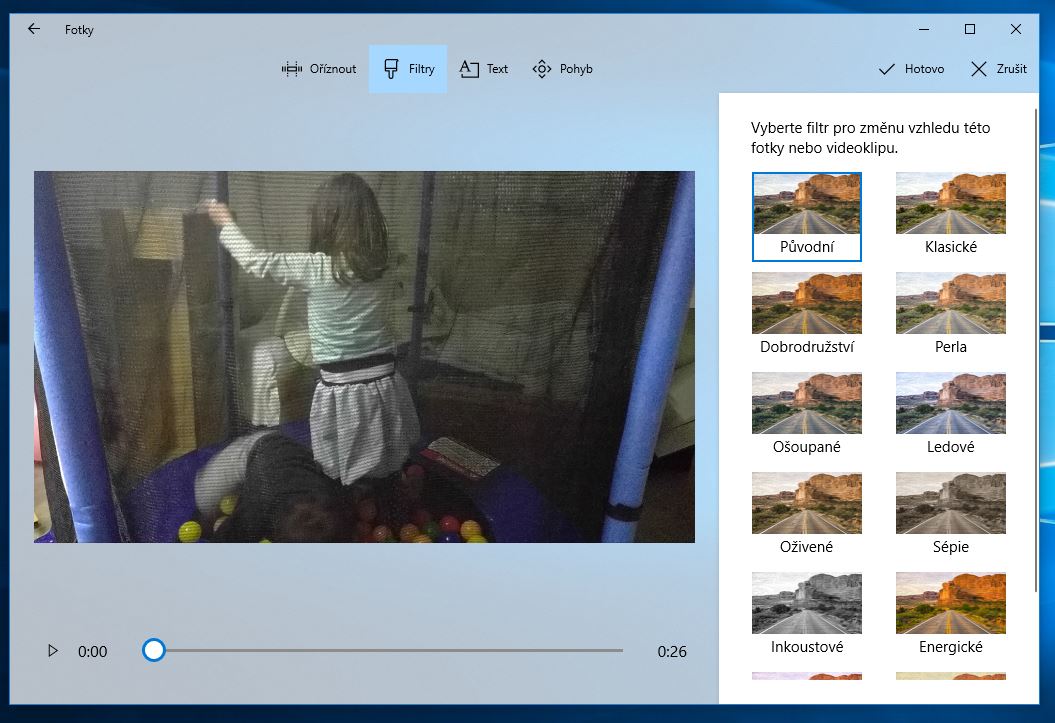Open the Pohyb tab label
Screen dimensions: 1055x723
pos(576,69)
